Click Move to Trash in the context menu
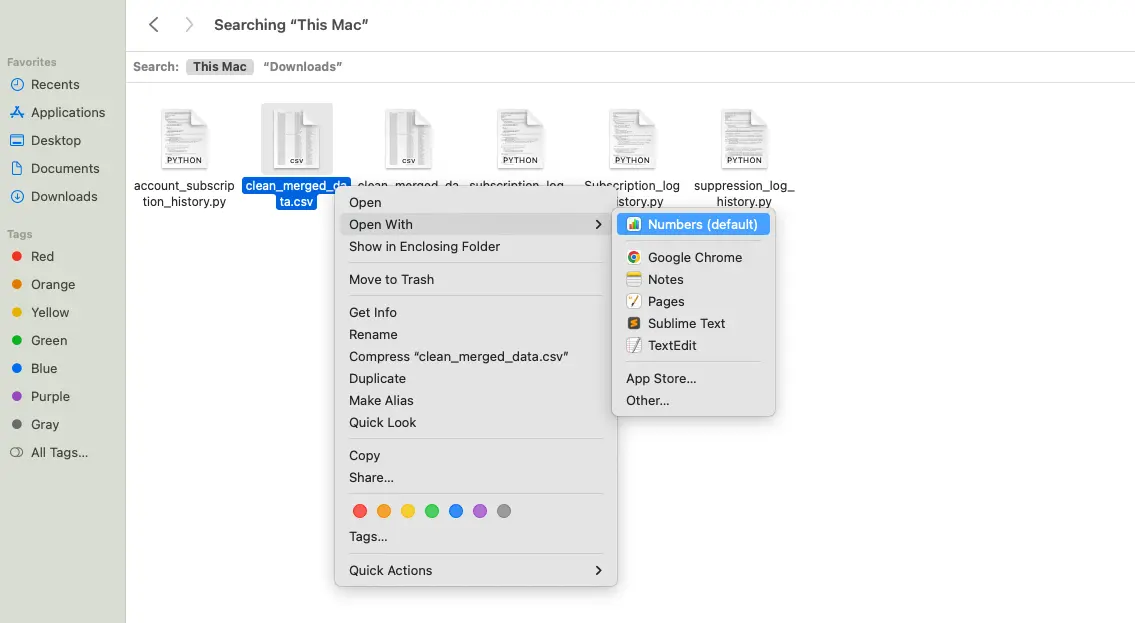Screen dimensions: 1135x623 tap(391, 279)
